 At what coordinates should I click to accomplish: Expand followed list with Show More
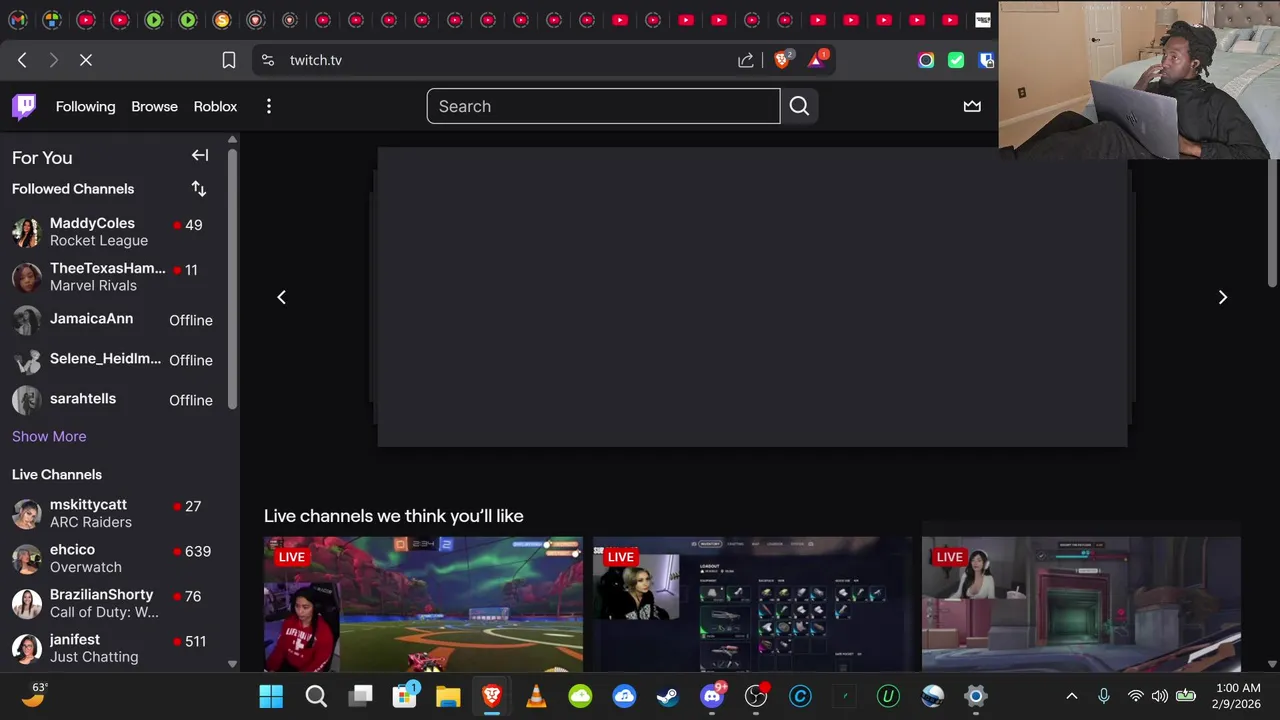pos(49,436)
